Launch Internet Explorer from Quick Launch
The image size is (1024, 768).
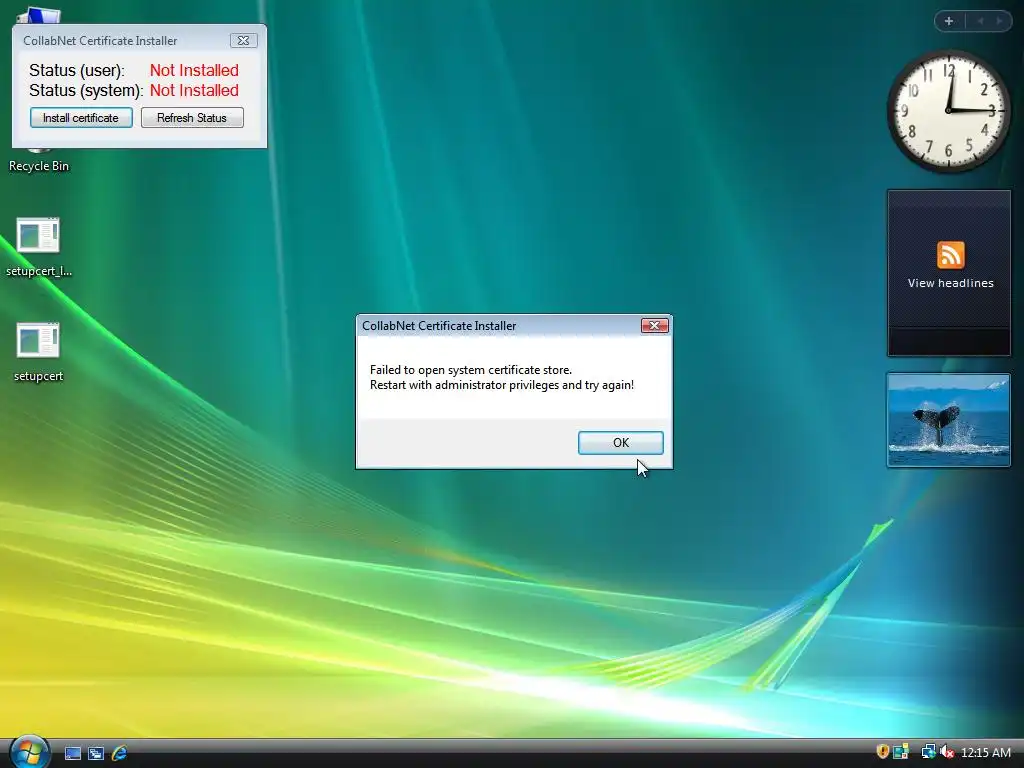119,753
